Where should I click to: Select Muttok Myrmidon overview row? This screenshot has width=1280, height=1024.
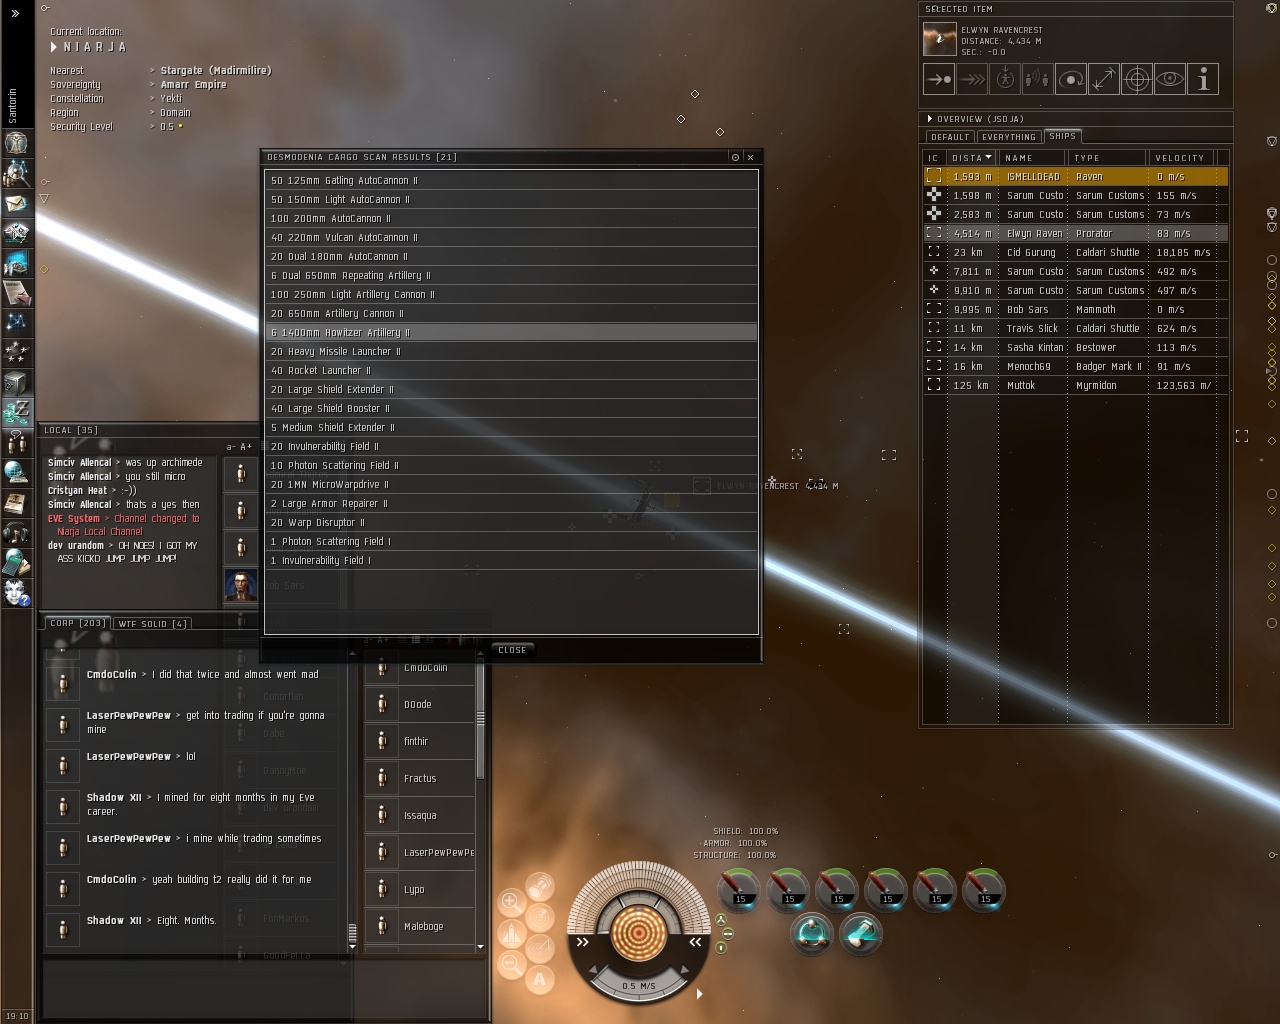(x=1075, y=385)
